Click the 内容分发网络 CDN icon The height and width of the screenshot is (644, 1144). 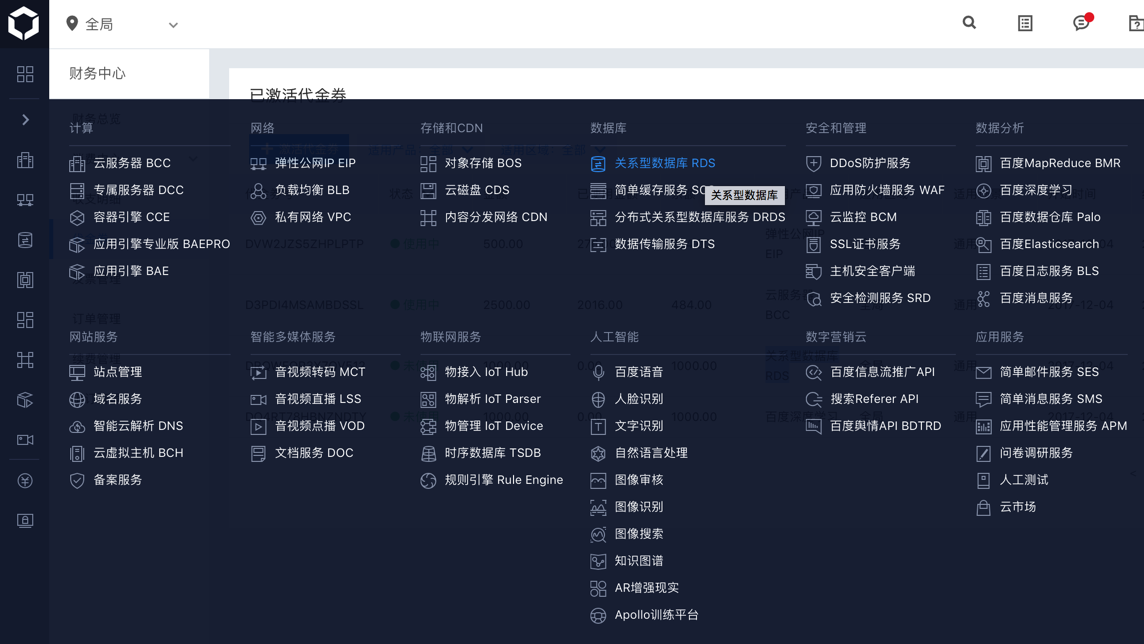pos(428,217)
